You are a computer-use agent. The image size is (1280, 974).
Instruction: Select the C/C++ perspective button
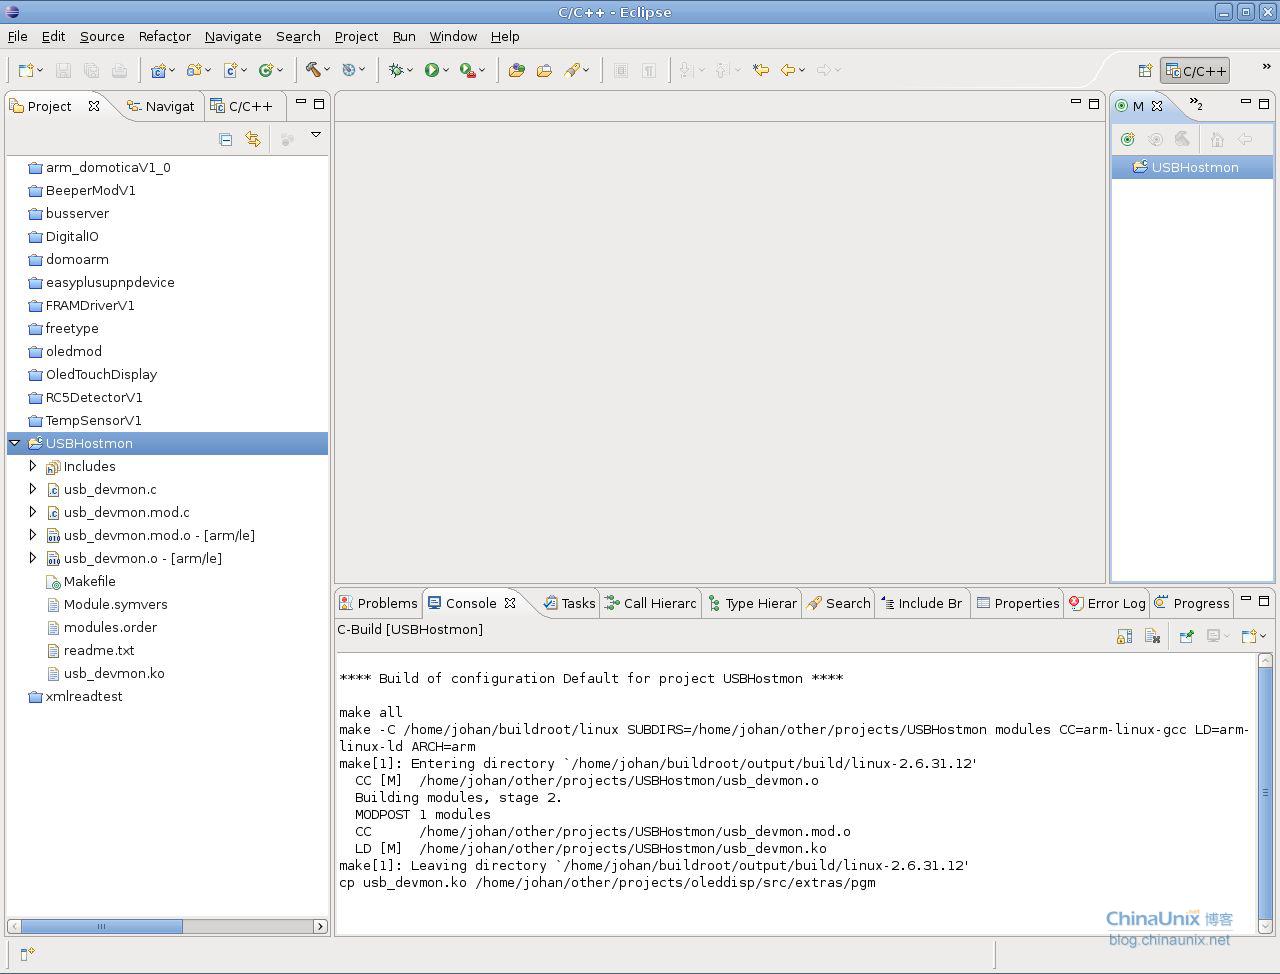tap(1195, 71)
